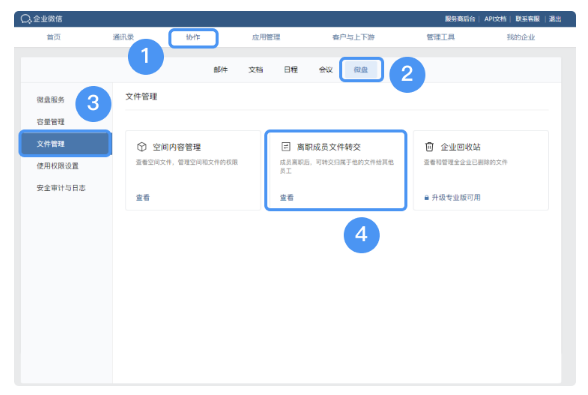
Task: Click 联系客服 in header
Action: pyautogui.click(x=527, y=19)
